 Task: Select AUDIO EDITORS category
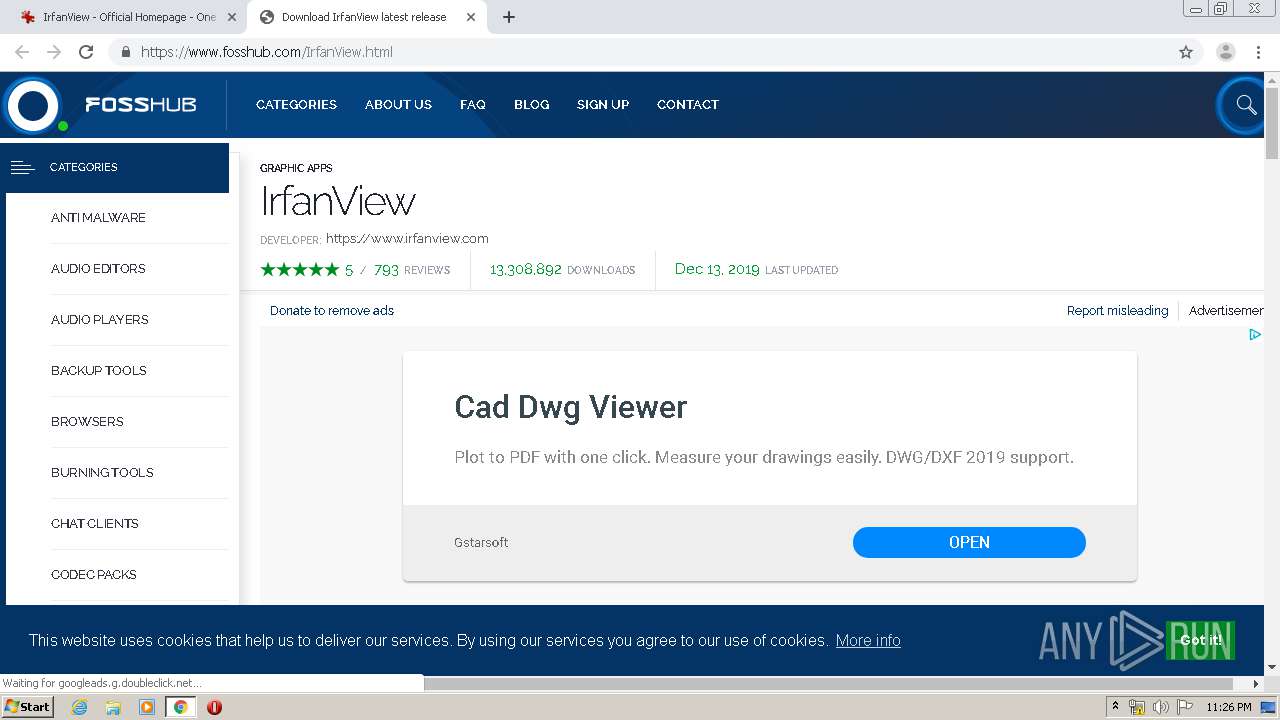[98, 268]
